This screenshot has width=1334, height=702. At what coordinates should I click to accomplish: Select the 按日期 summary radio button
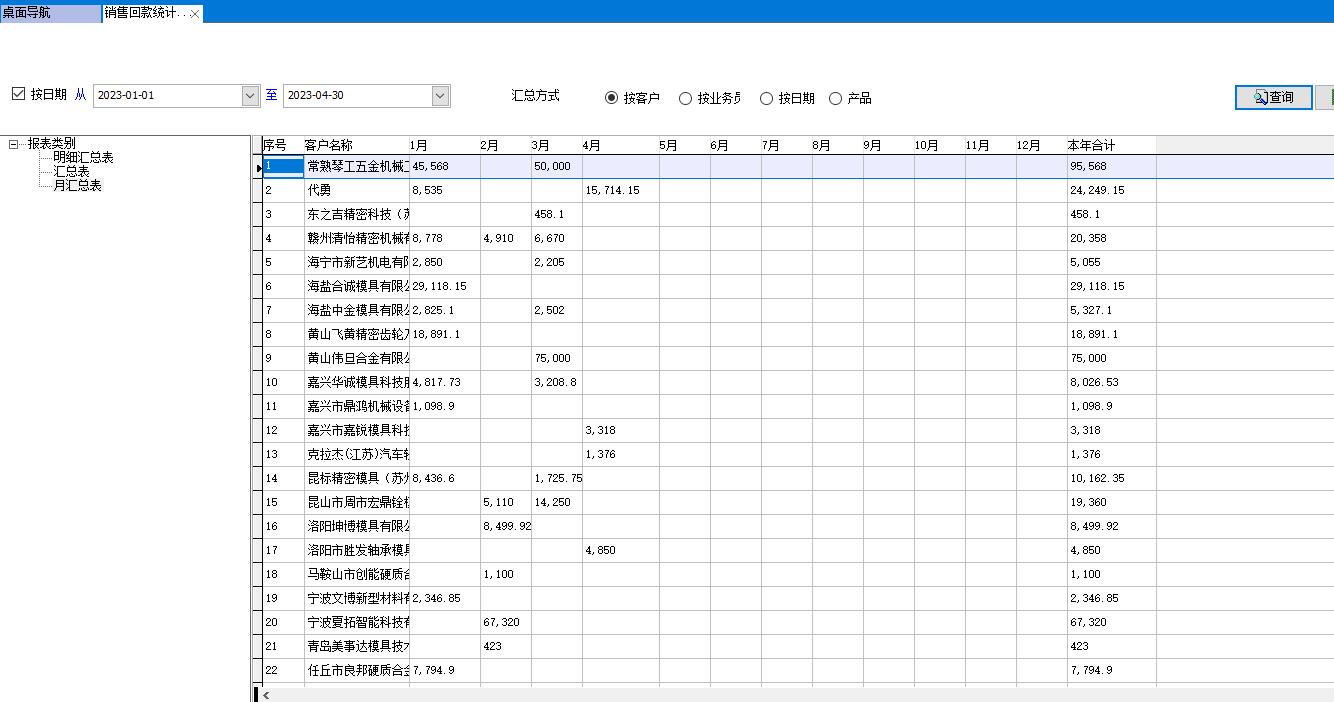point(765,97)
